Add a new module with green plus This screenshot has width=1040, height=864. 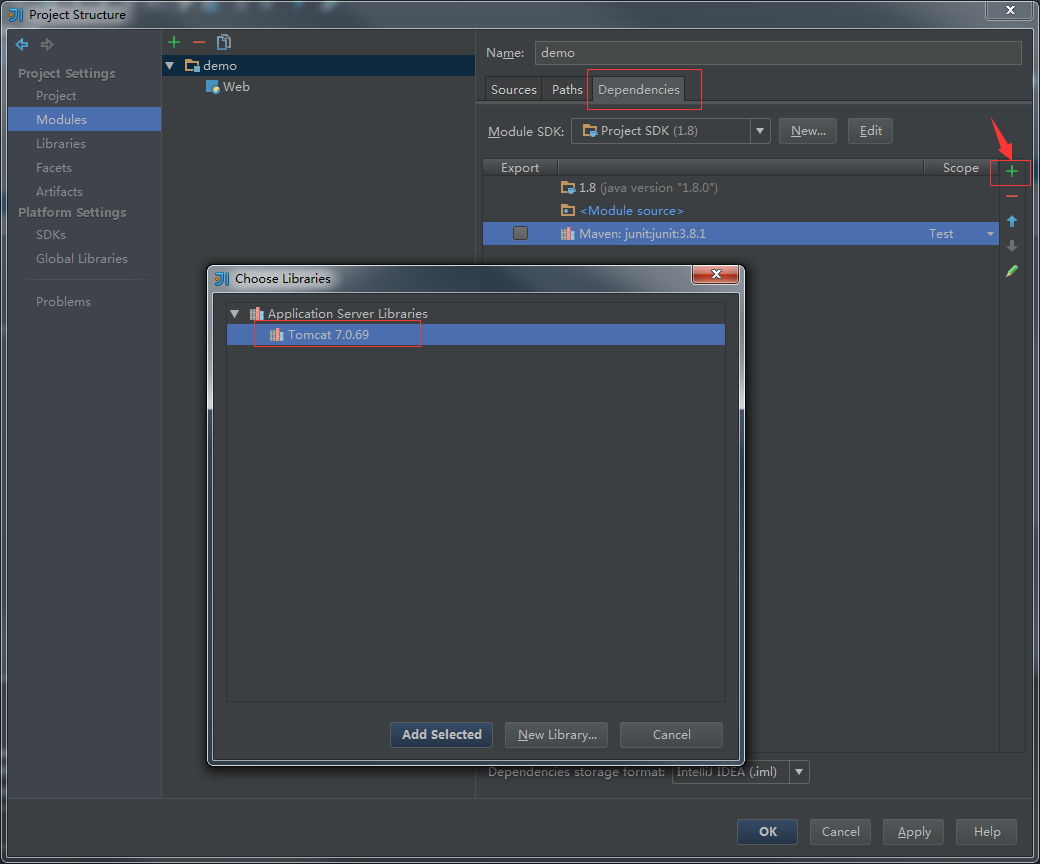pos(174,42)
